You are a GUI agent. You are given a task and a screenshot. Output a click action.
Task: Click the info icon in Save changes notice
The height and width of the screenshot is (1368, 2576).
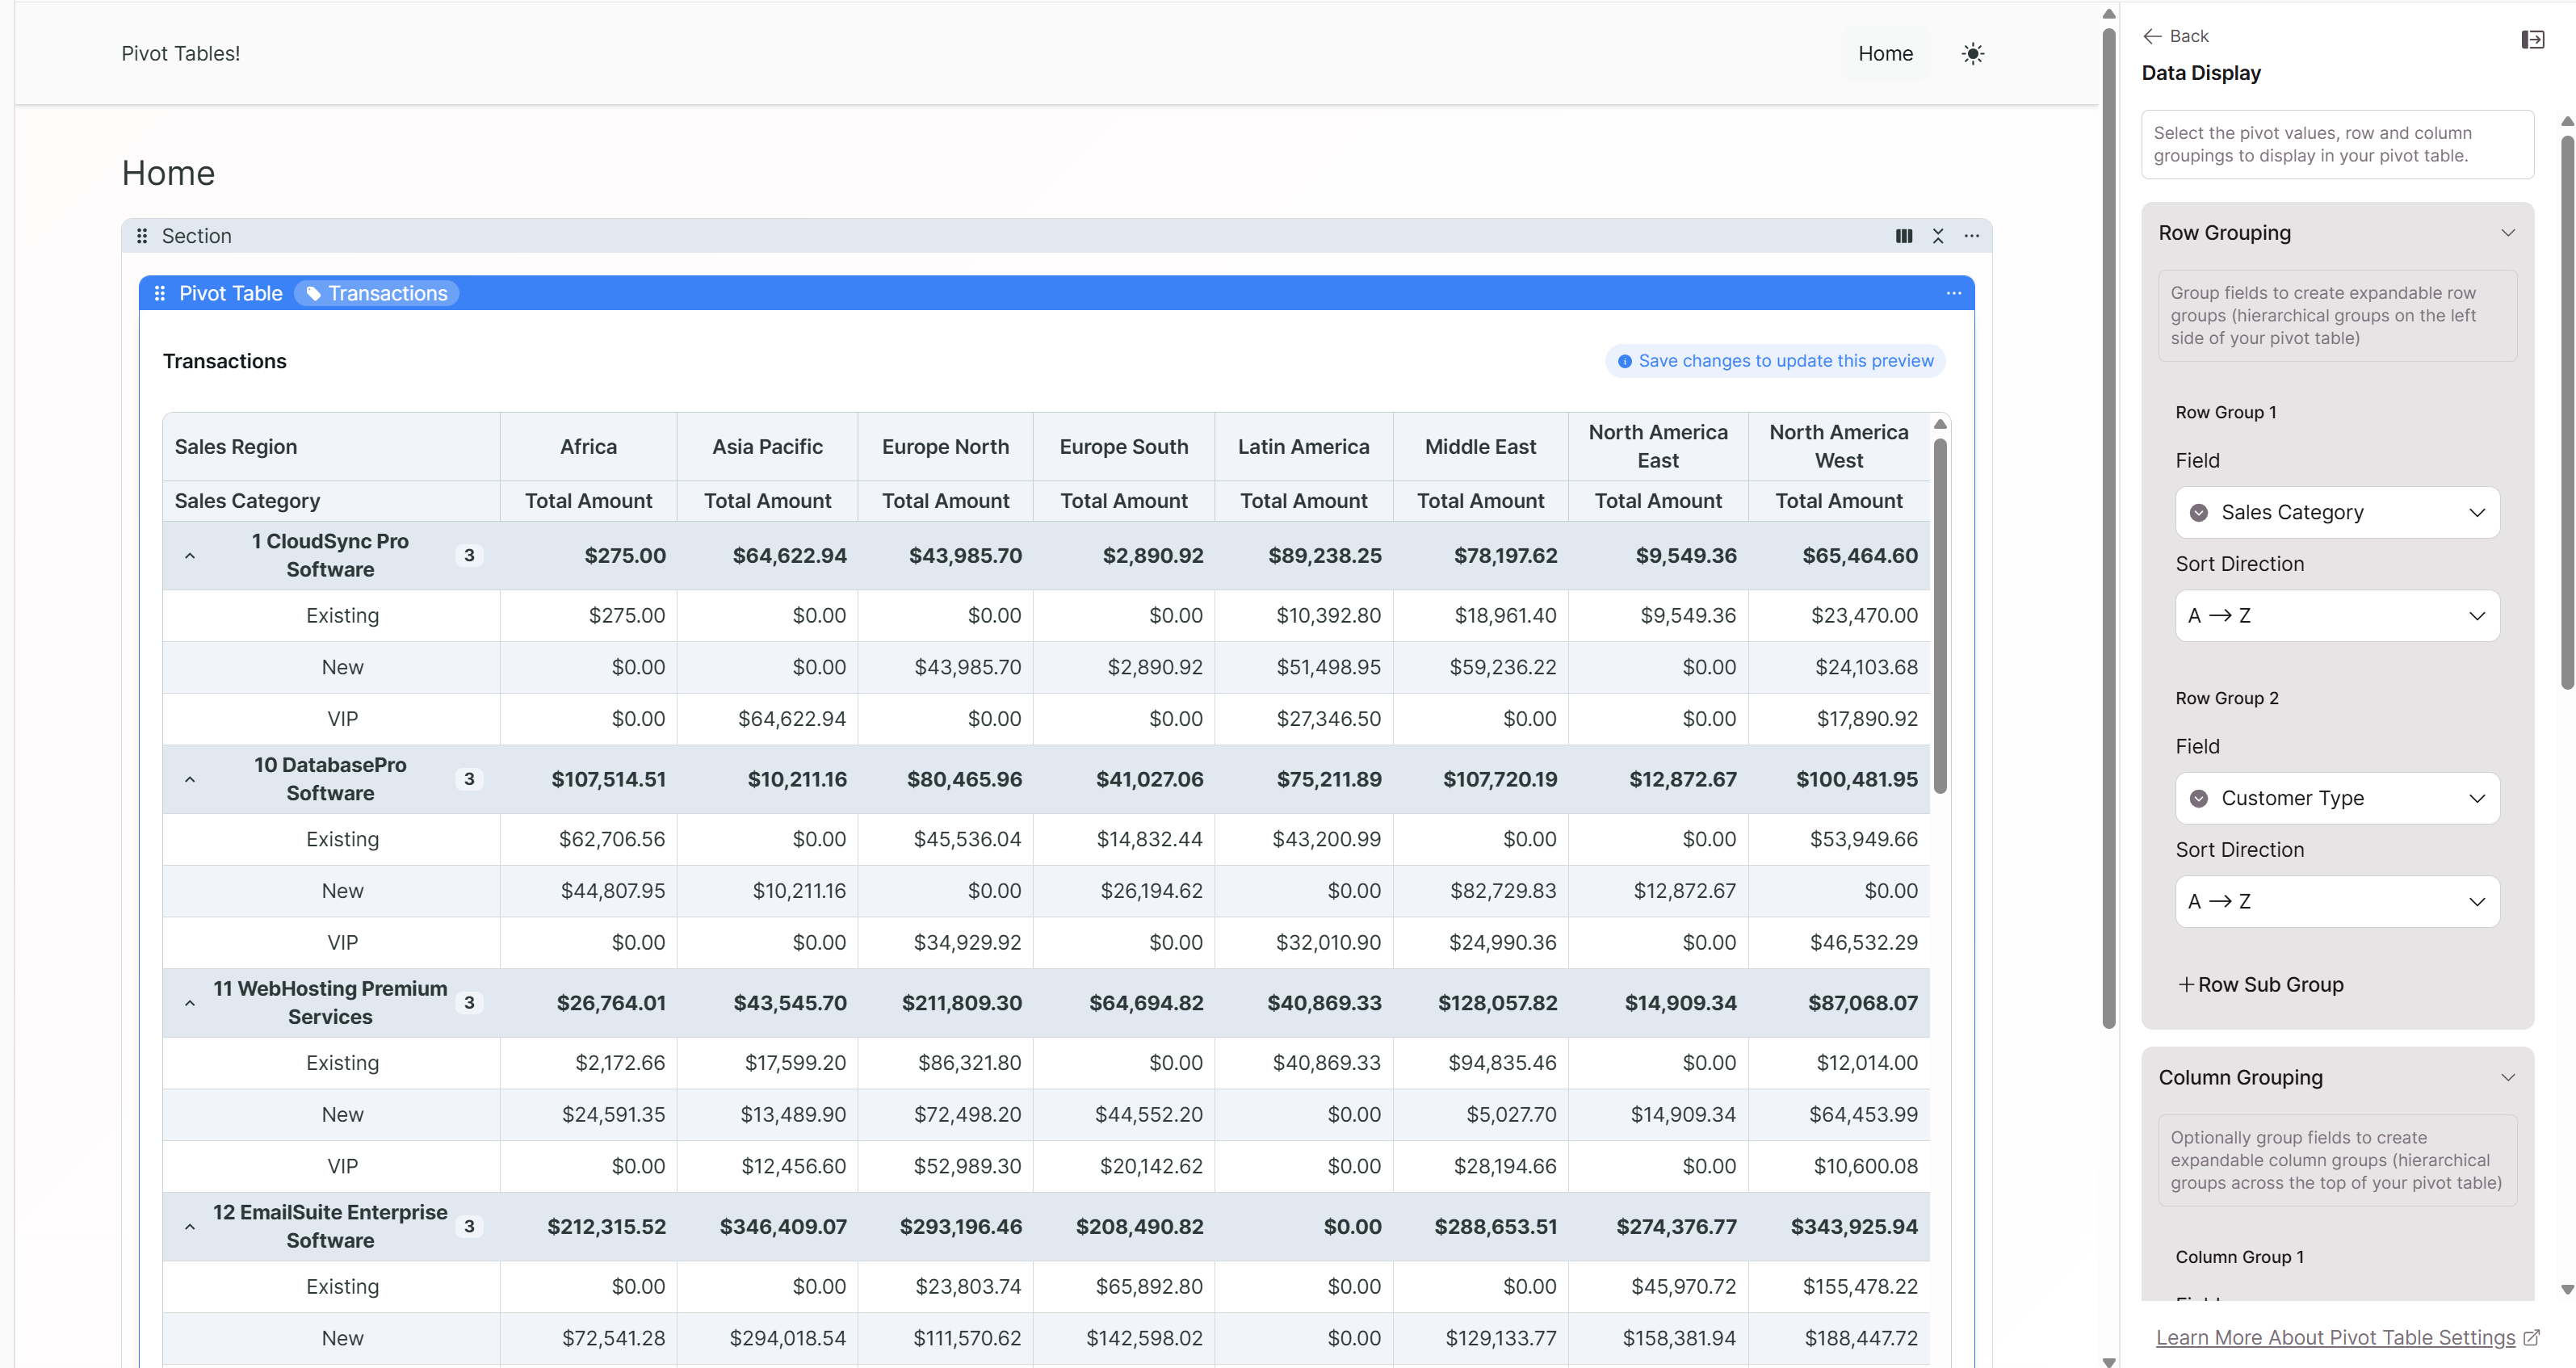click(1624, 361)
